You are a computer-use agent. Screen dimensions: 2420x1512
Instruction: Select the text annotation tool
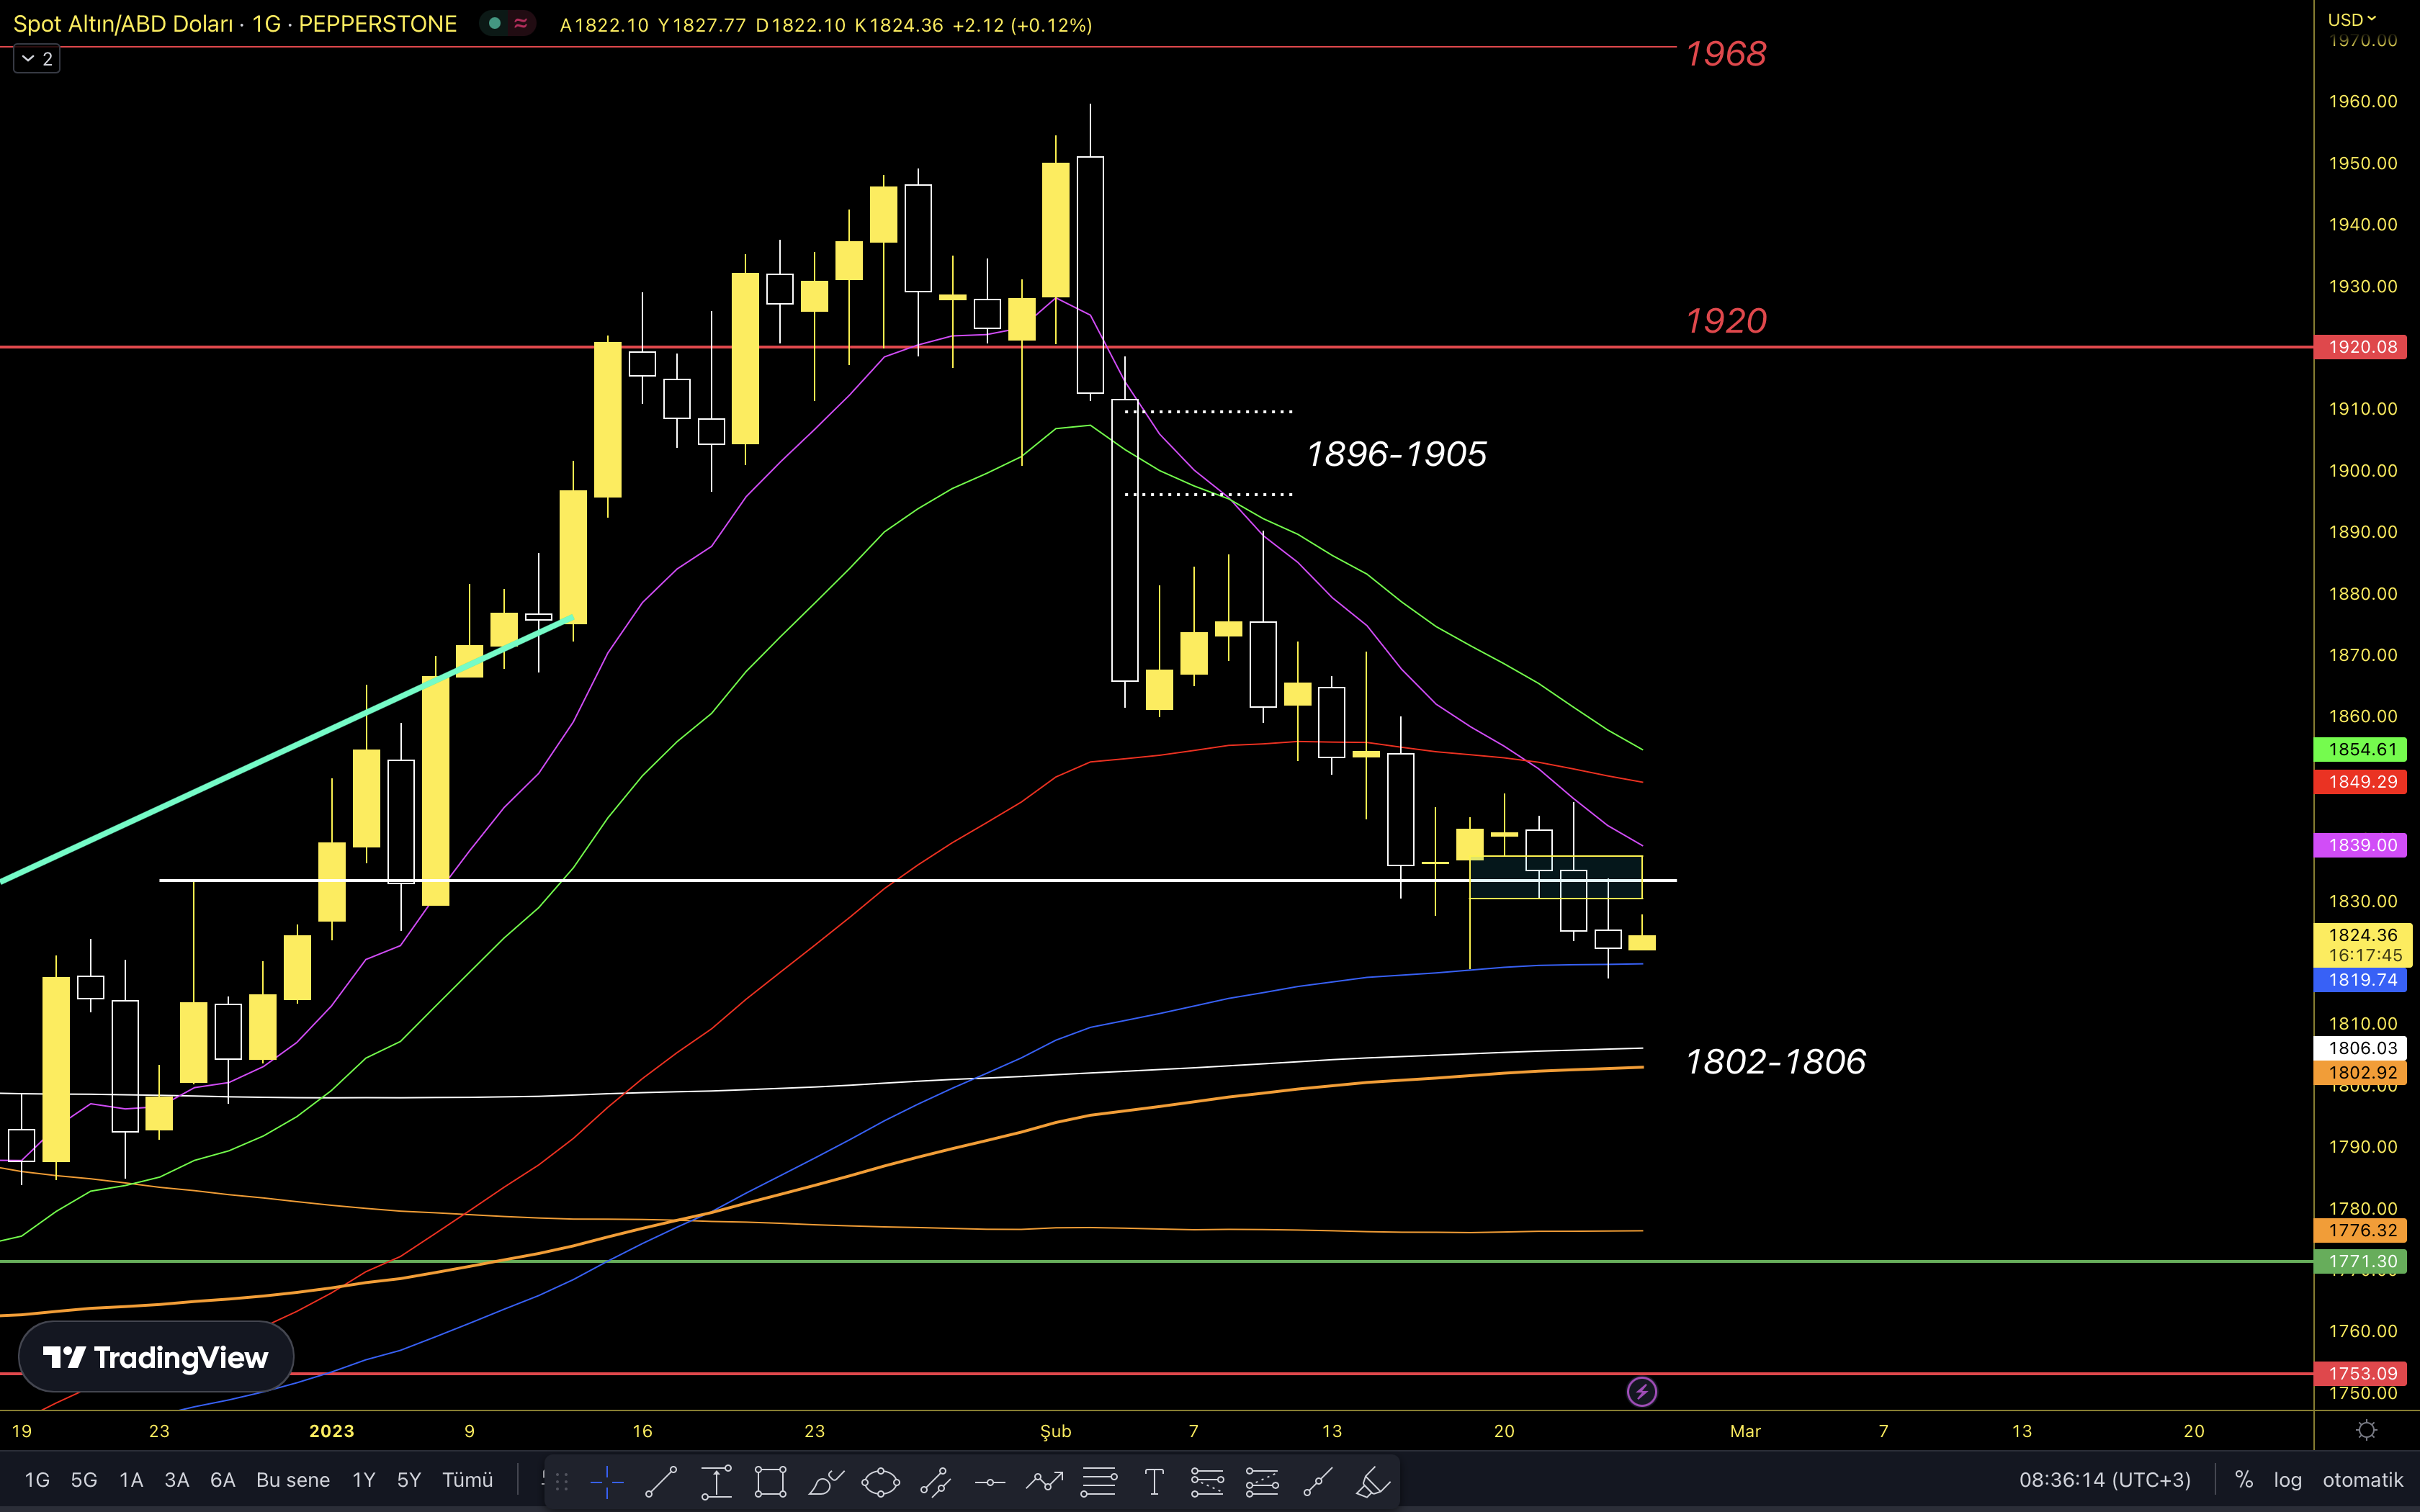(x=1154, y=1481)
